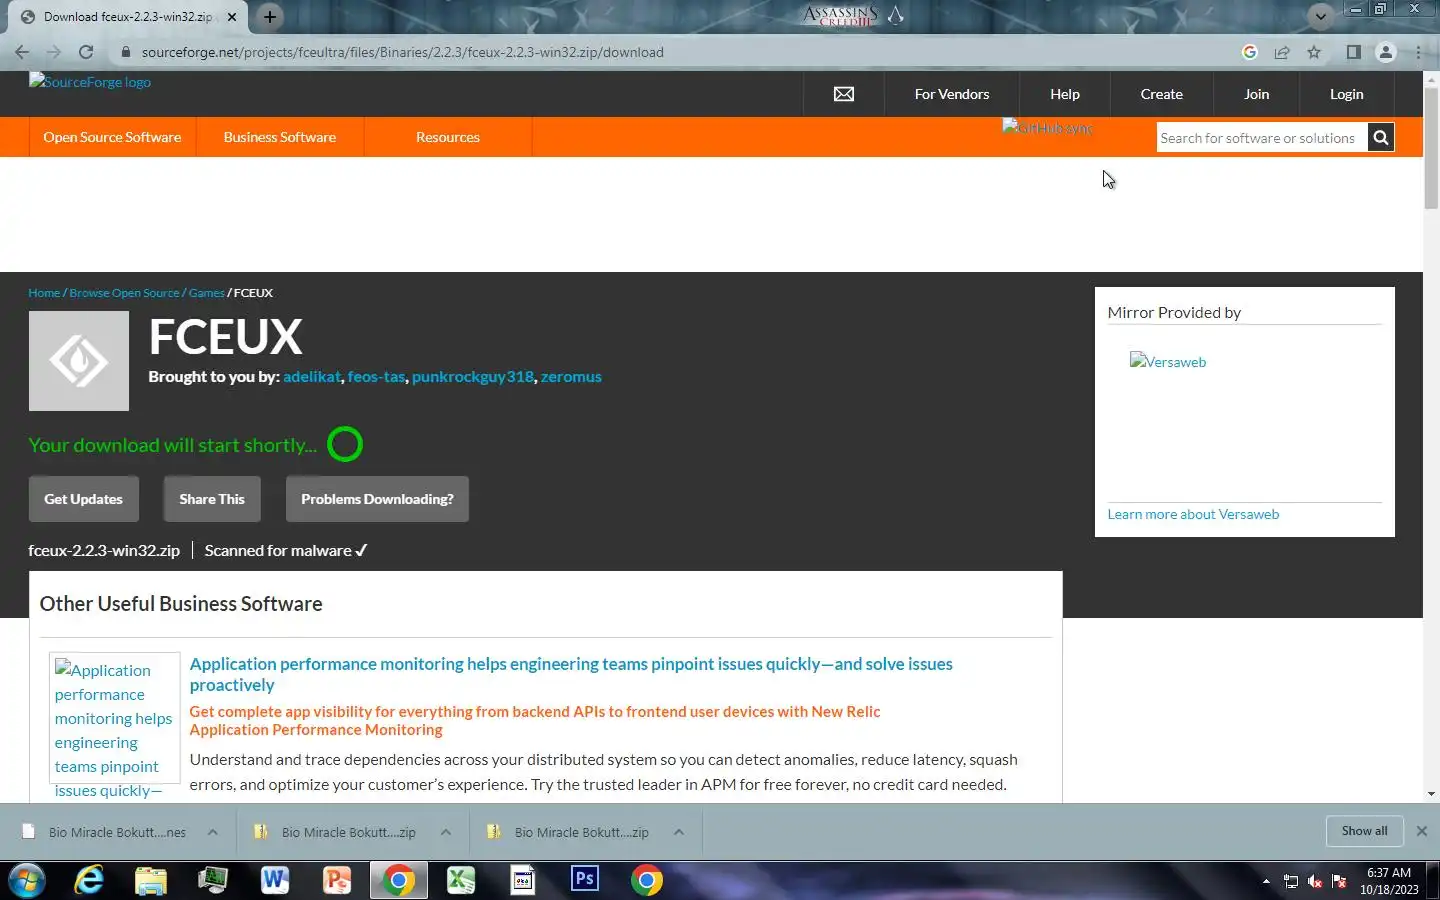This screenshot has height=900, width=1440.
Task: Click the FCEUX project logo icon
Action: pos(79,361)
